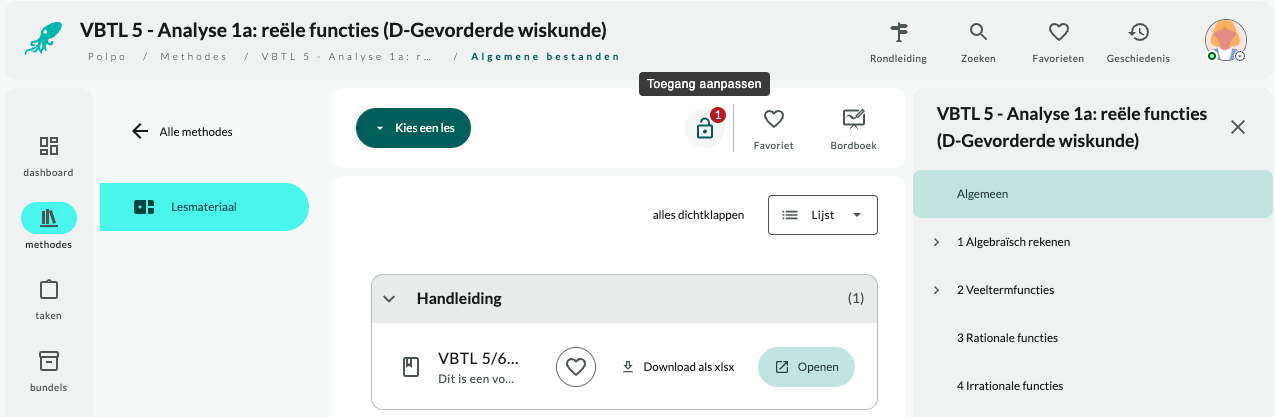
Task: Open the Lijst view dropdown
Action: click(823, 215)
